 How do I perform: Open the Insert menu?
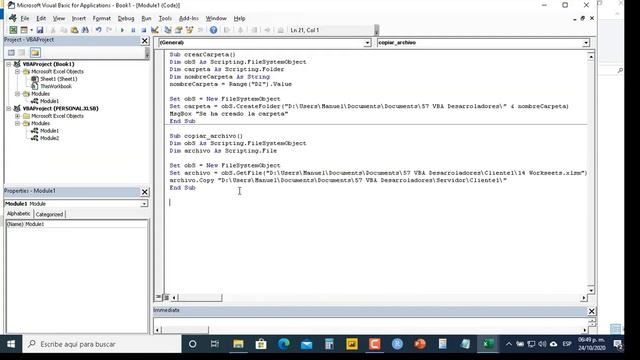pyautogui.click(x=79, y=18)
